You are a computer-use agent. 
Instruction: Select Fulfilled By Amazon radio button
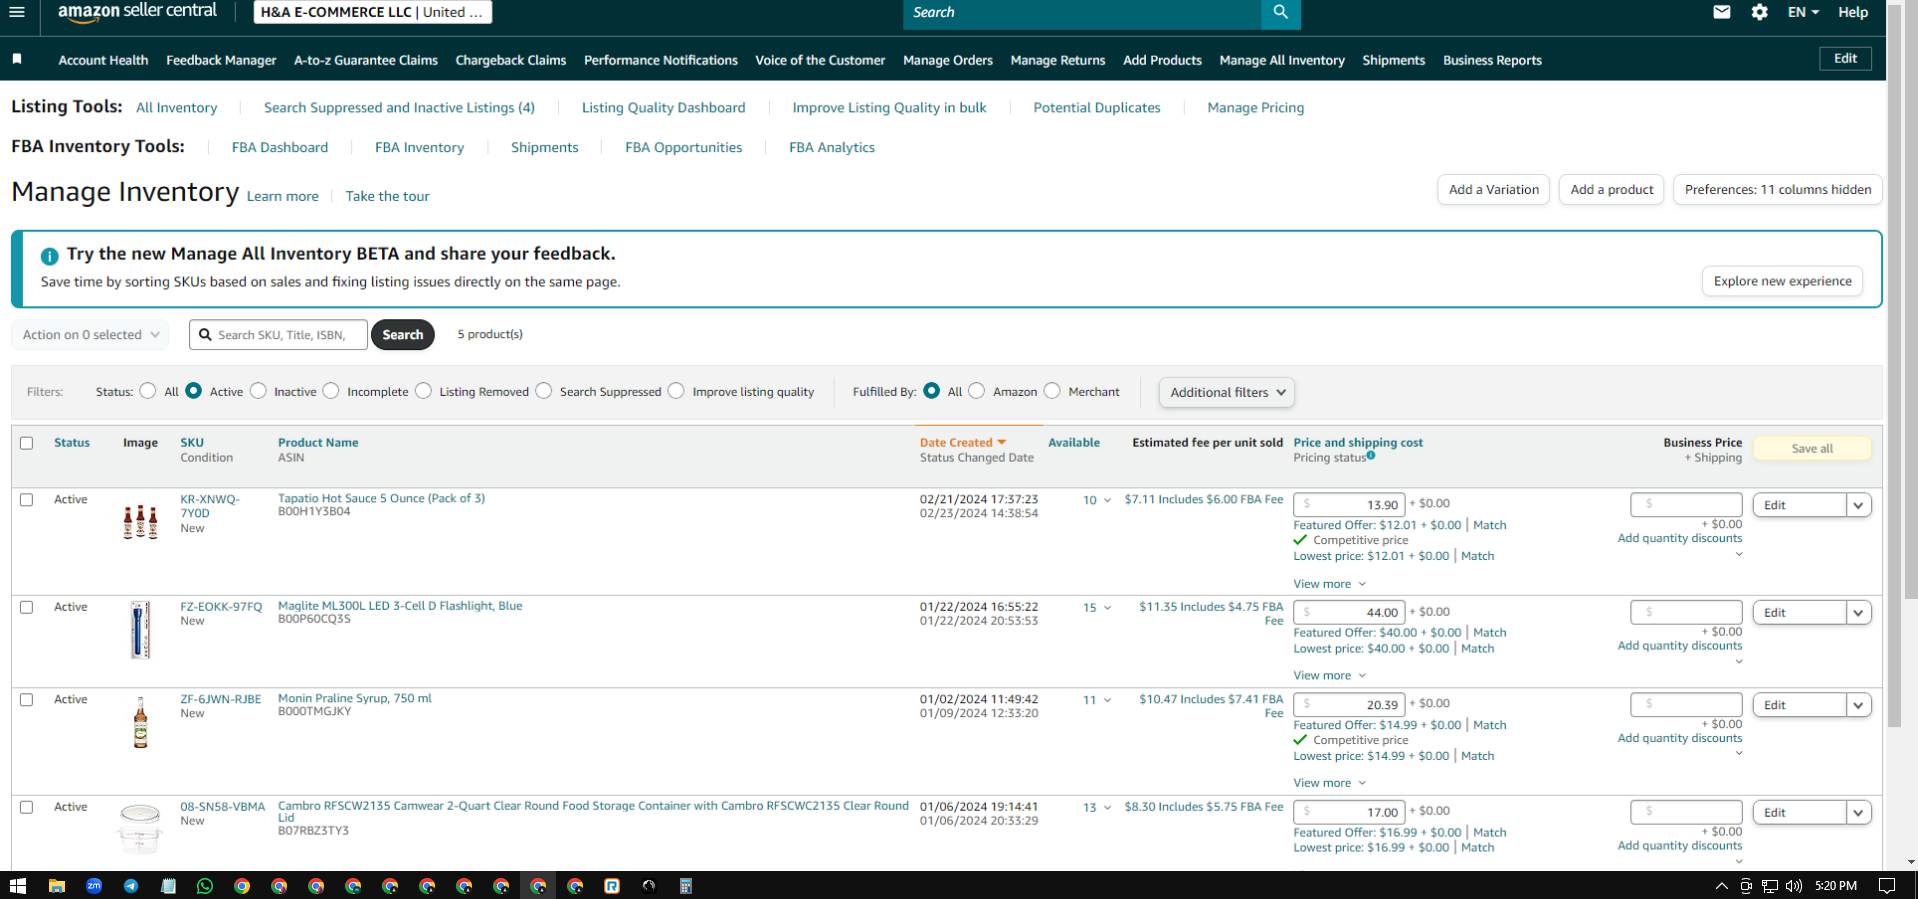(x=977, y=391)
